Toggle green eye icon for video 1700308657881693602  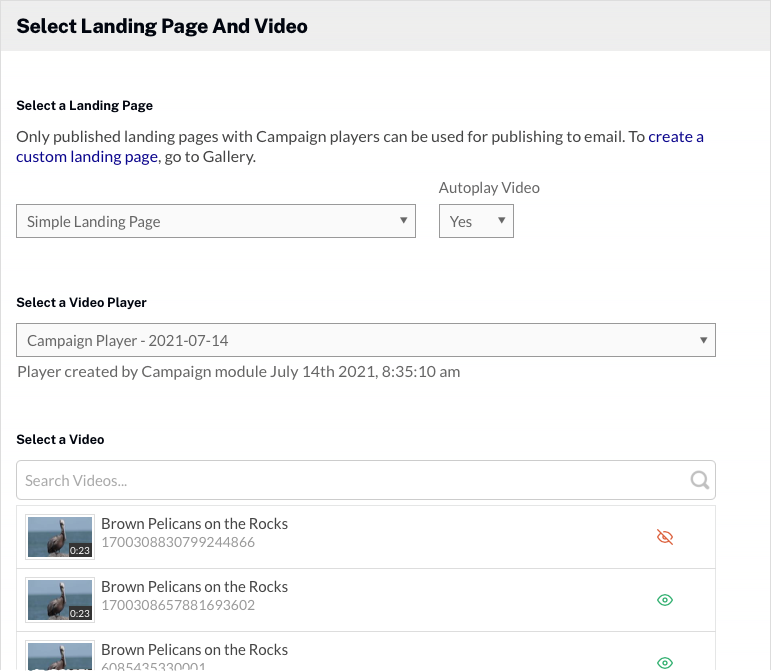click(x=665, y=600)
